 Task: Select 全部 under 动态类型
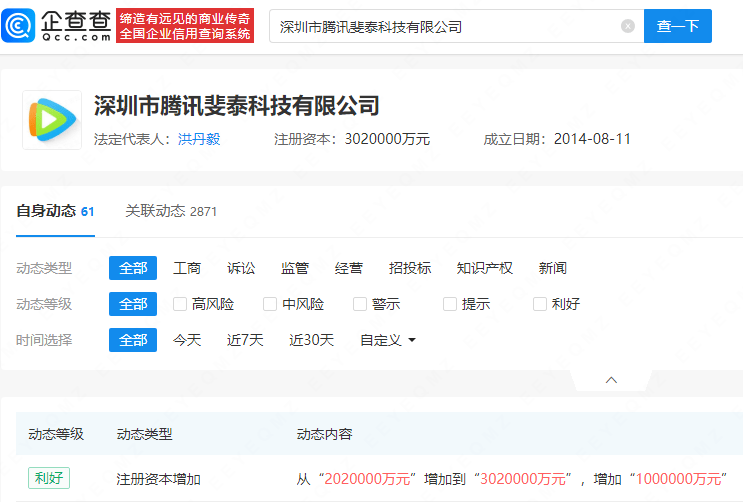[x=133, y=268]
